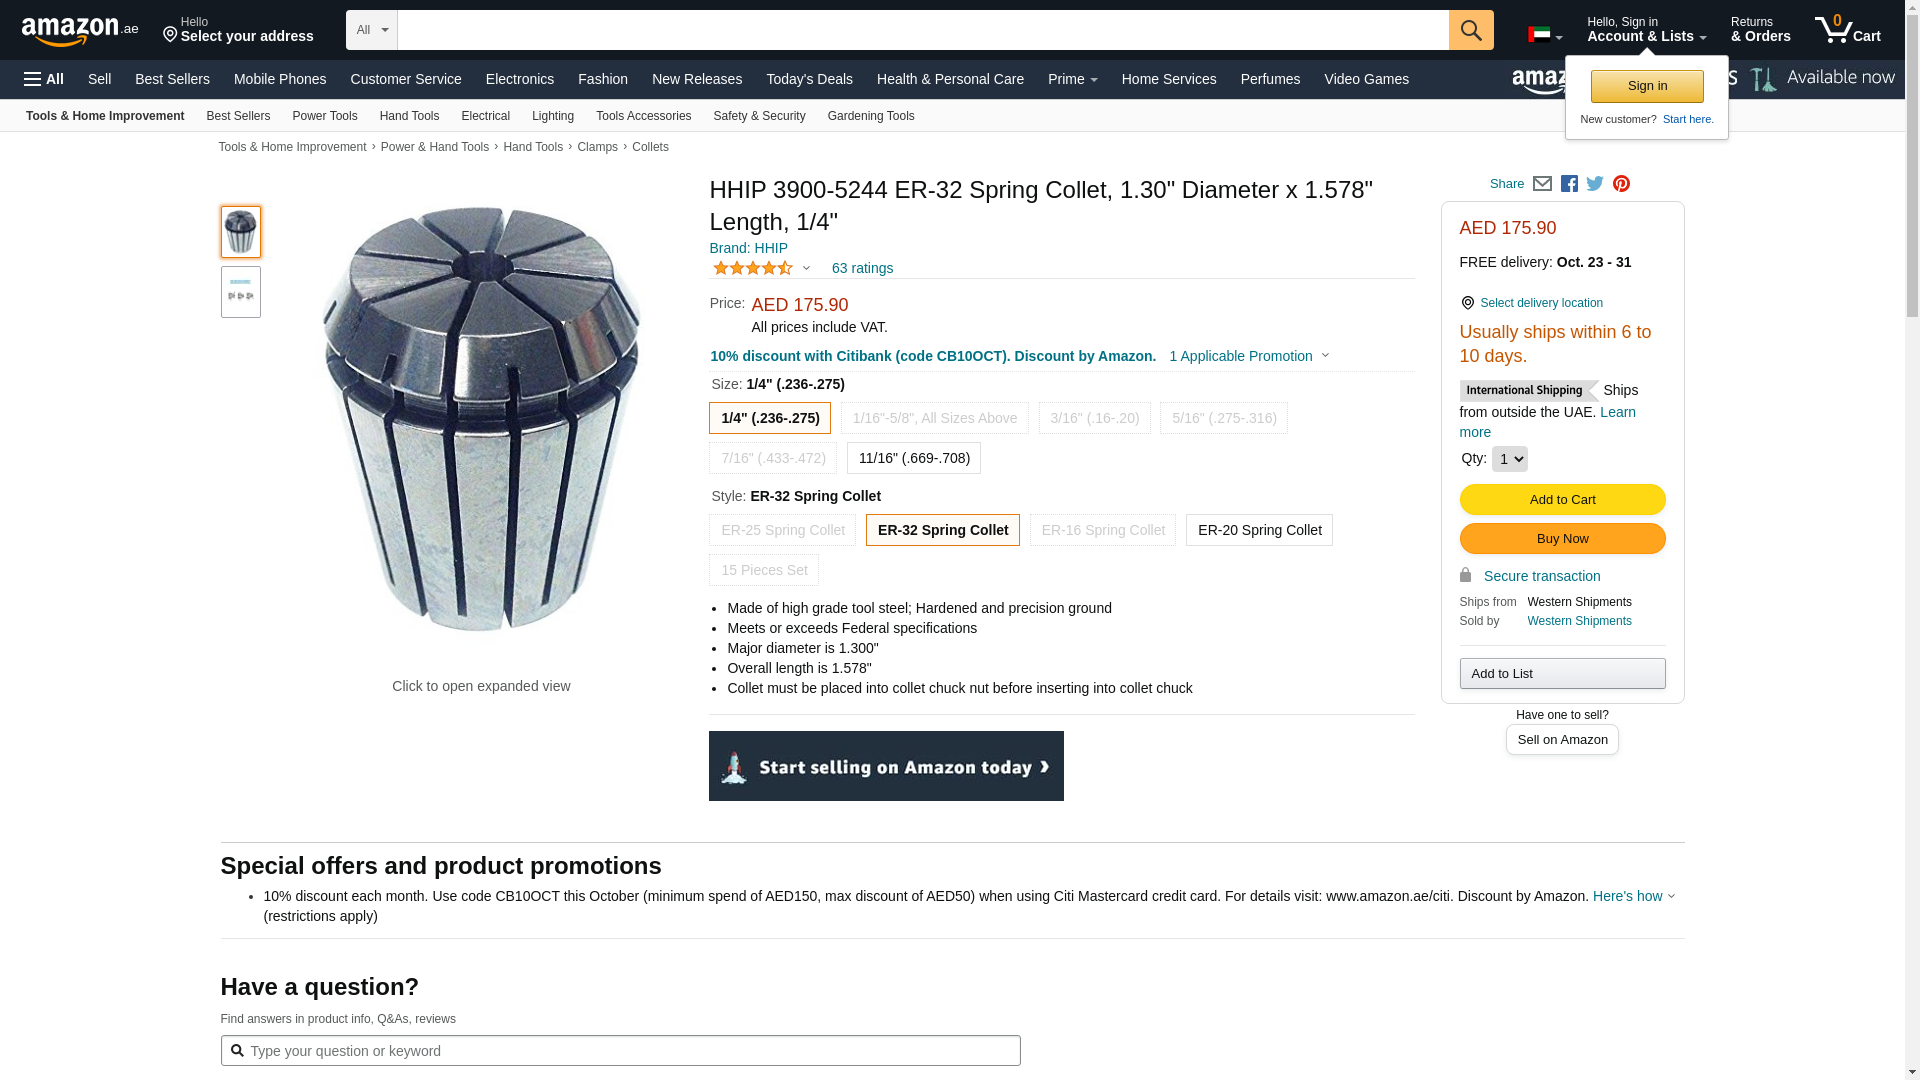The image size is (1920, 1080).
Task: Expand the 1 Applicable Promotion section
Action: pos(1249,356)
